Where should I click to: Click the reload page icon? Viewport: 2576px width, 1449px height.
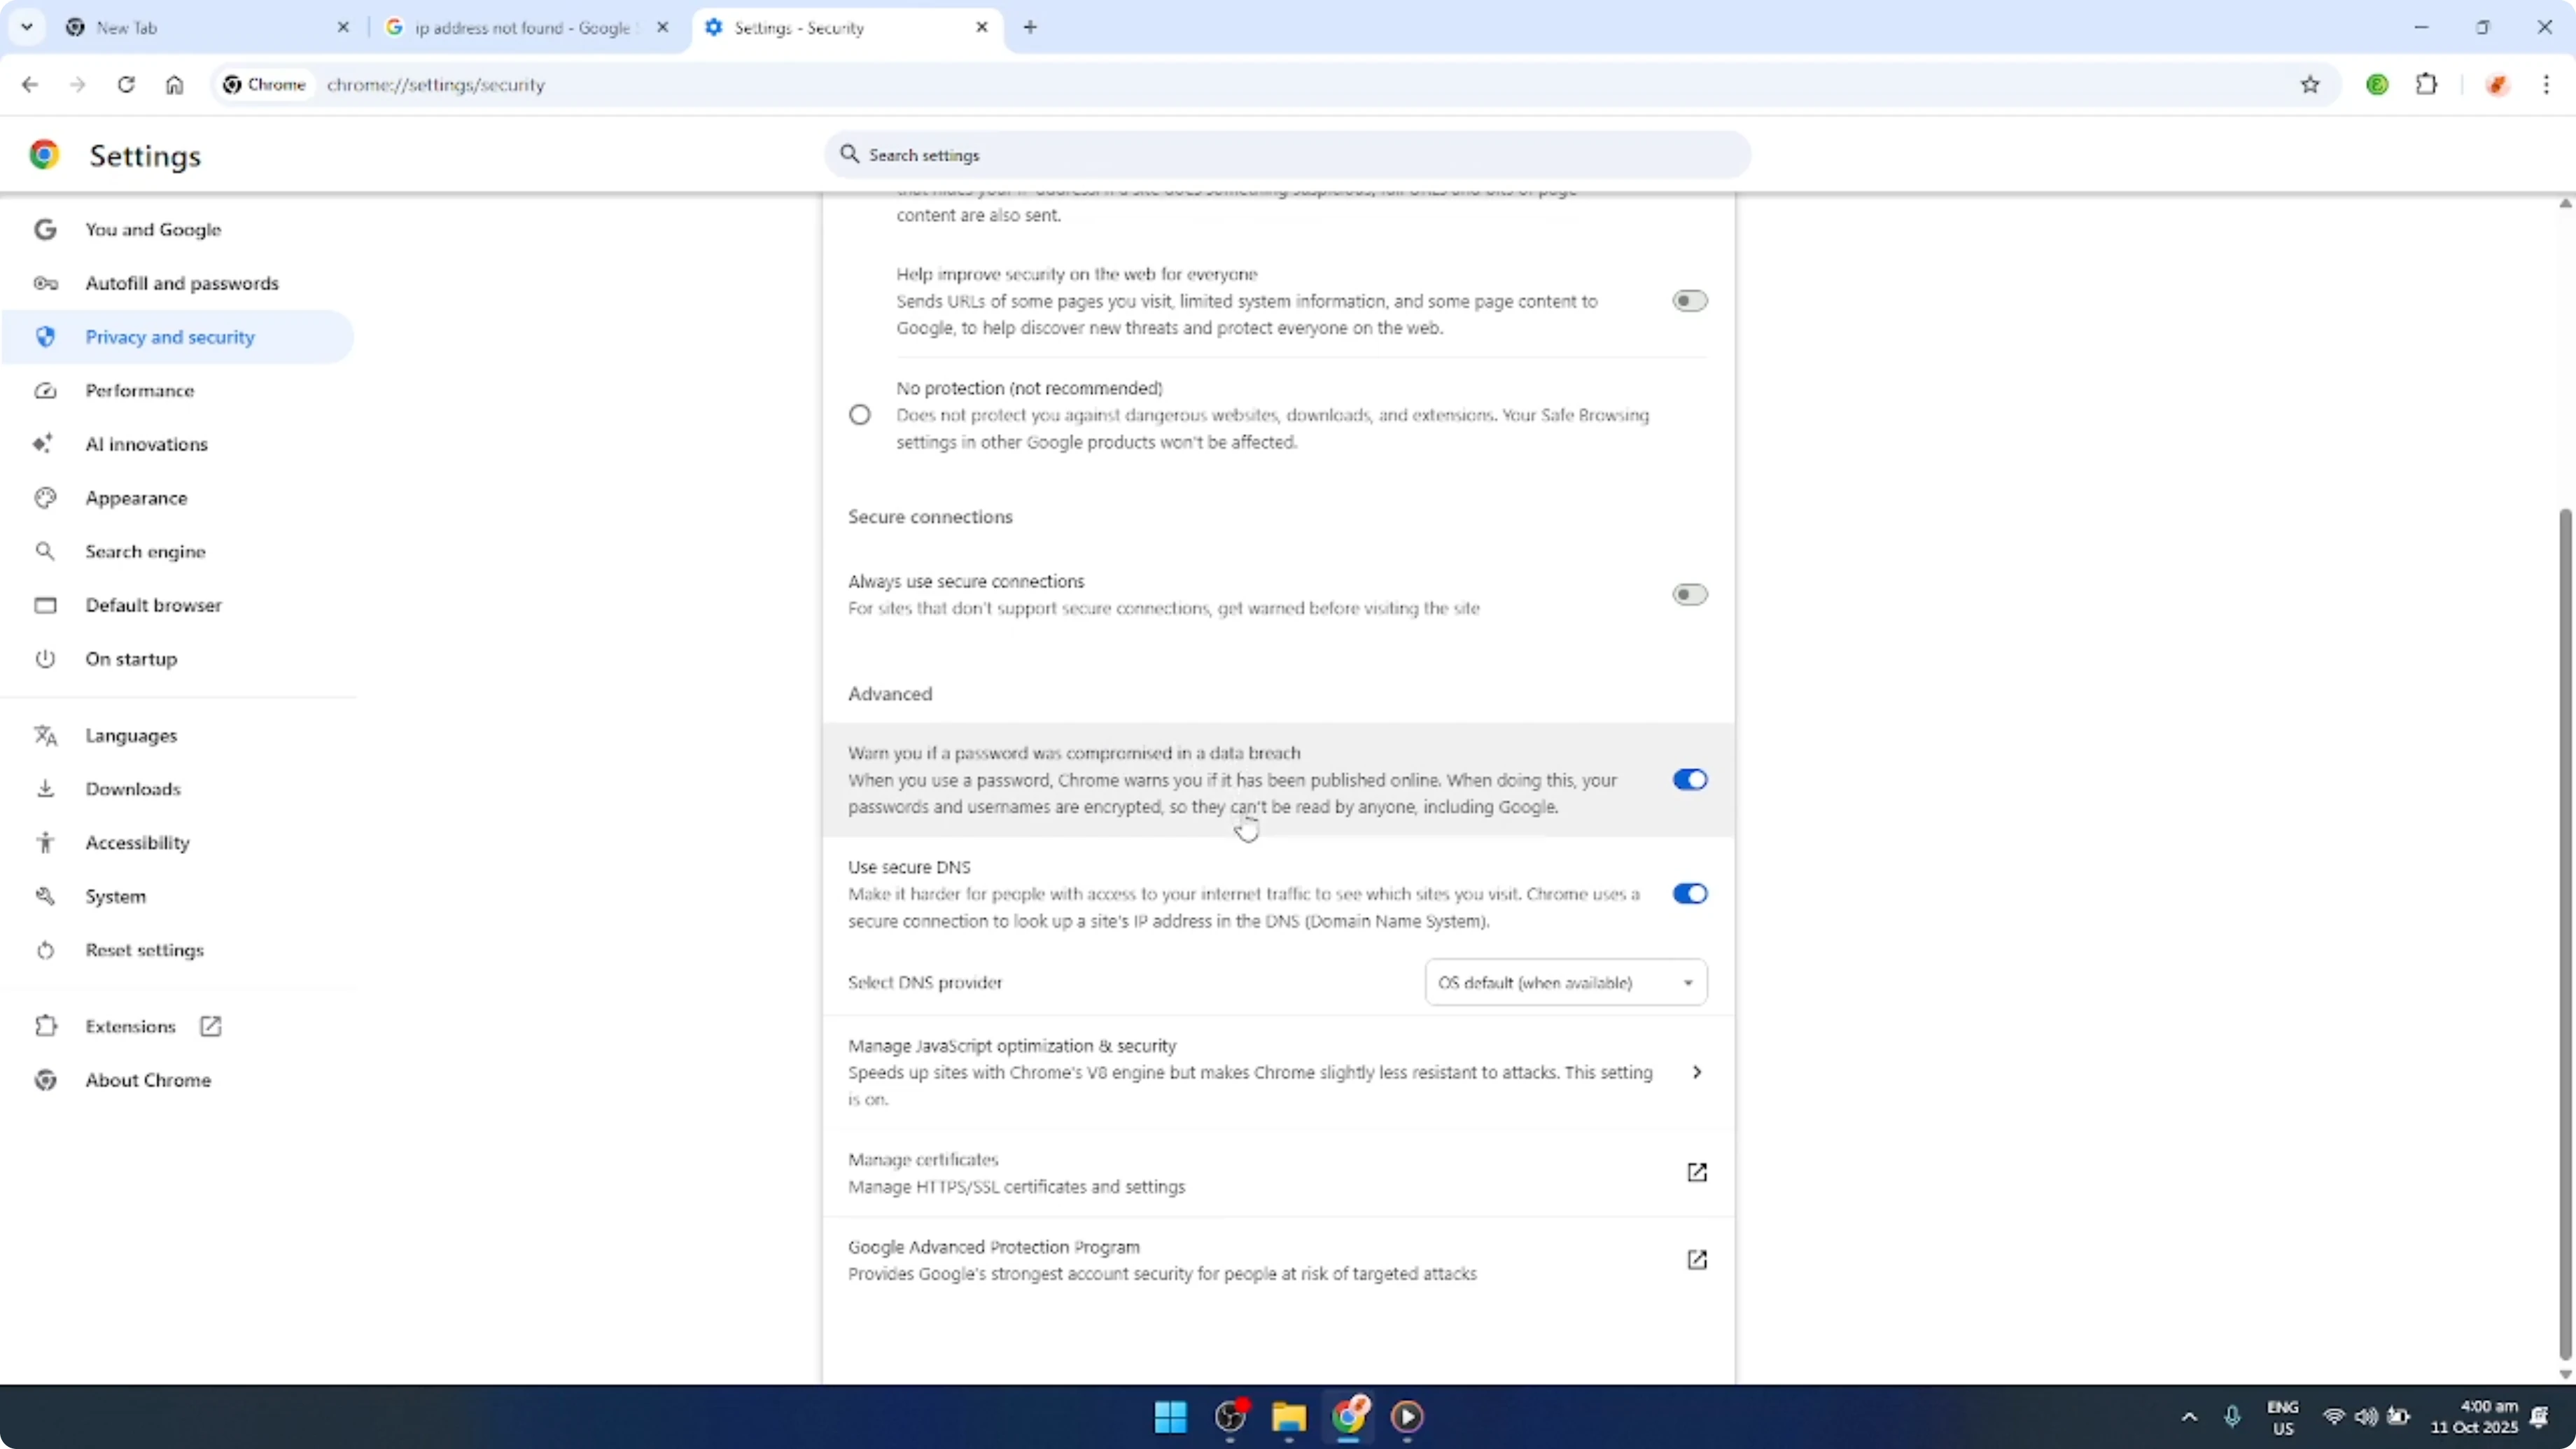(x=126, y=85)
